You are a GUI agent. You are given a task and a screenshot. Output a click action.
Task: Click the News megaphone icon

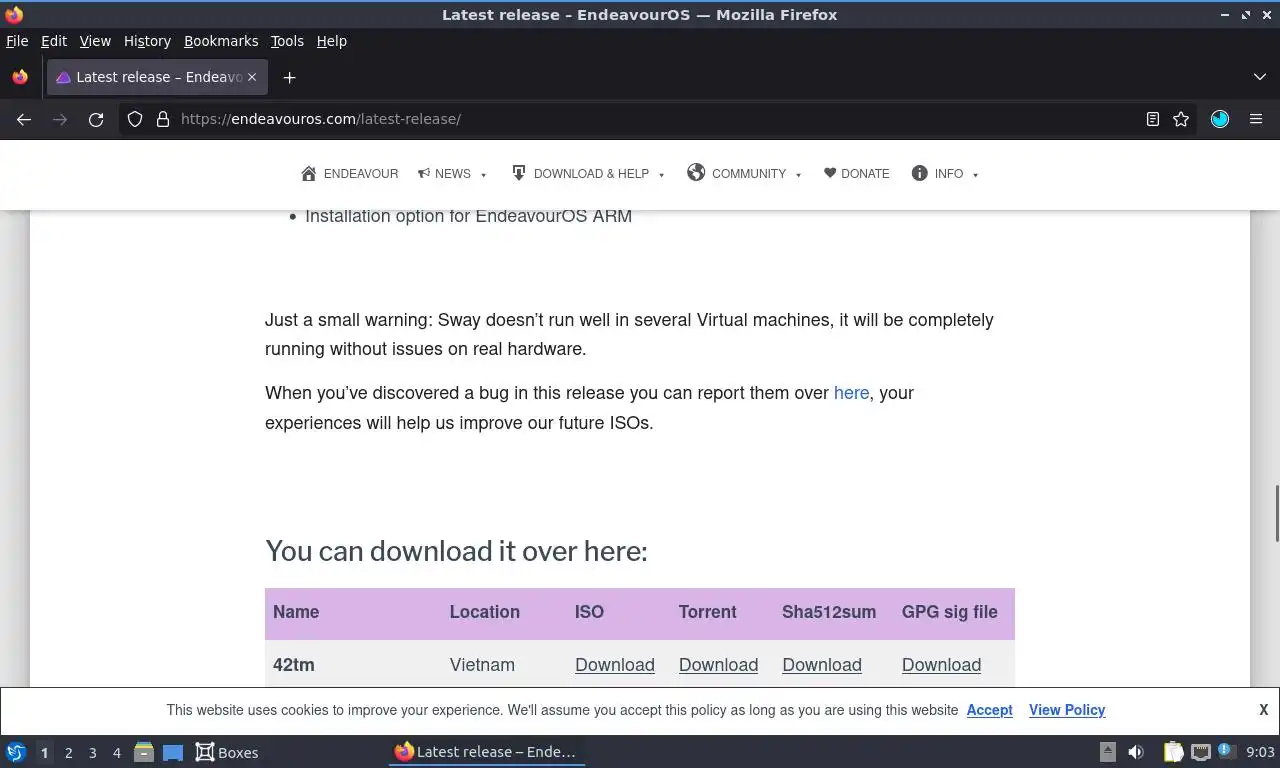click(x=424, y=173)
